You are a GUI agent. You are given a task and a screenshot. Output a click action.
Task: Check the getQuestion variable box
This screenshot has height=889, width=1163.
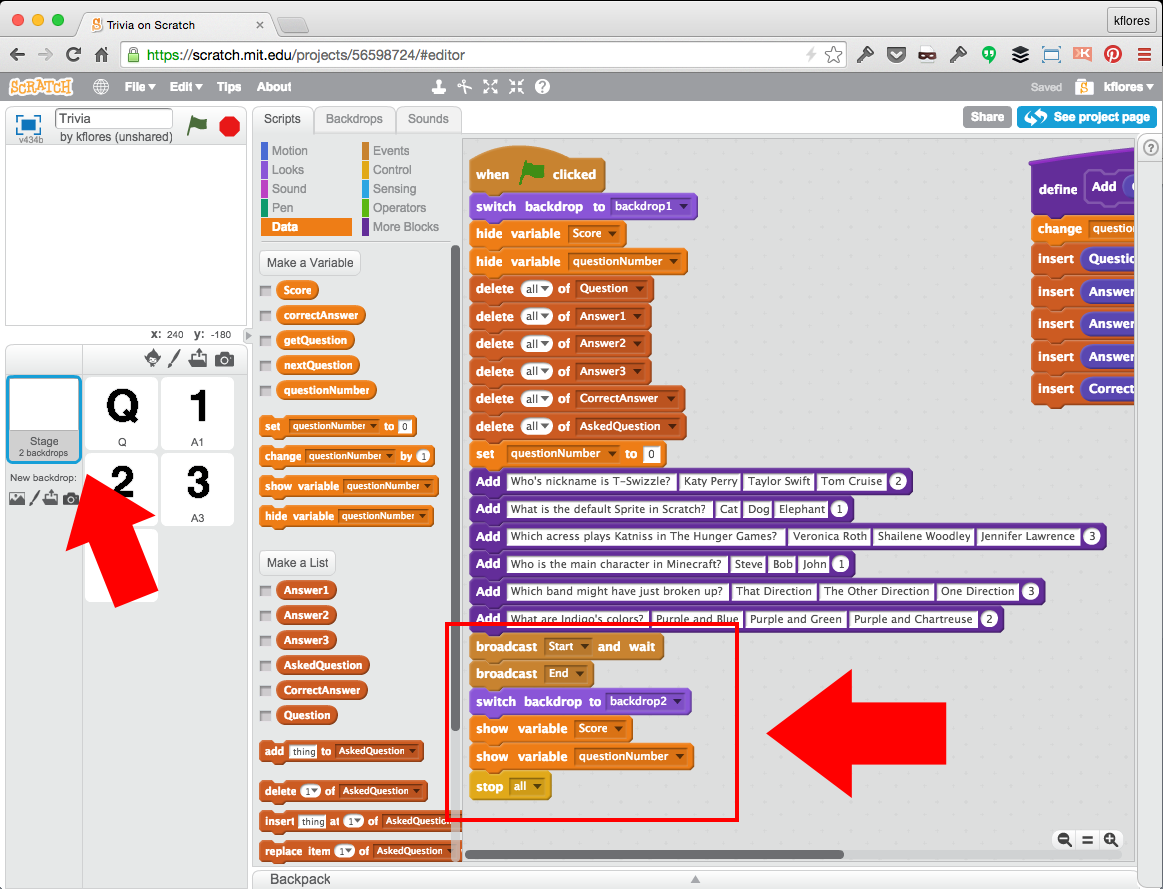point(266,341)
